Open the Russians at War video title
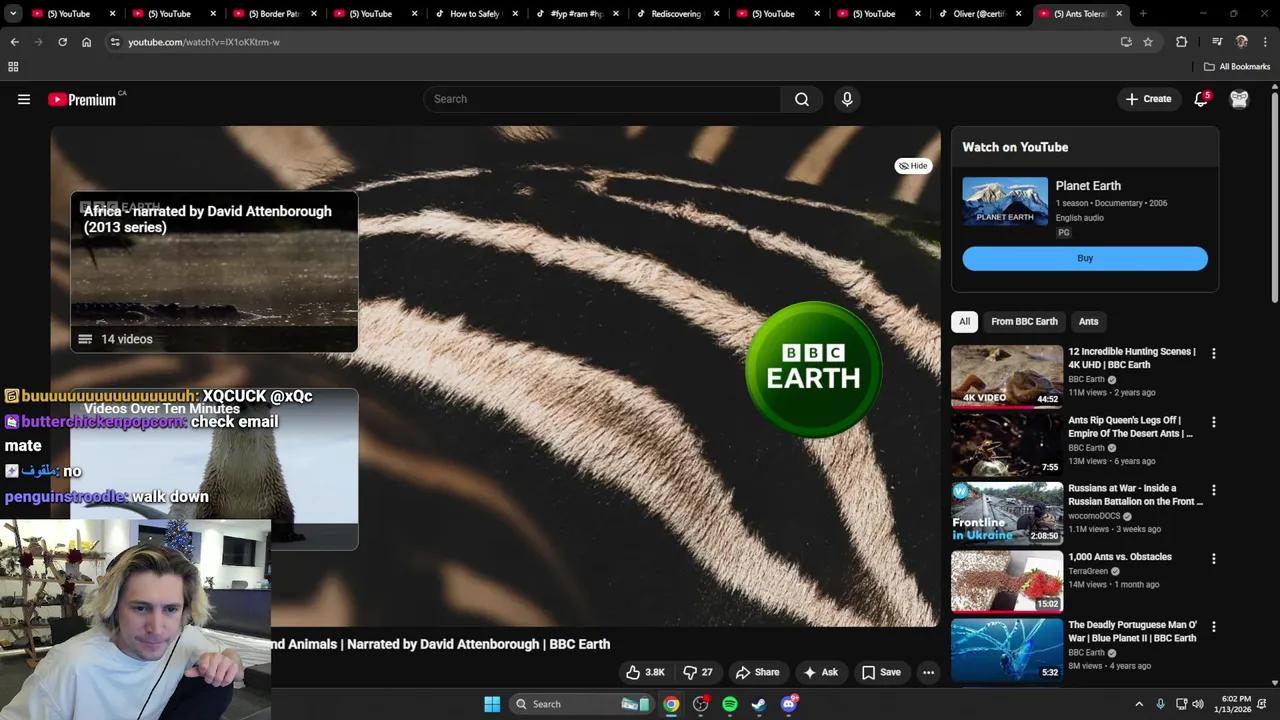1280x720 pixels. pos(1135,495)
